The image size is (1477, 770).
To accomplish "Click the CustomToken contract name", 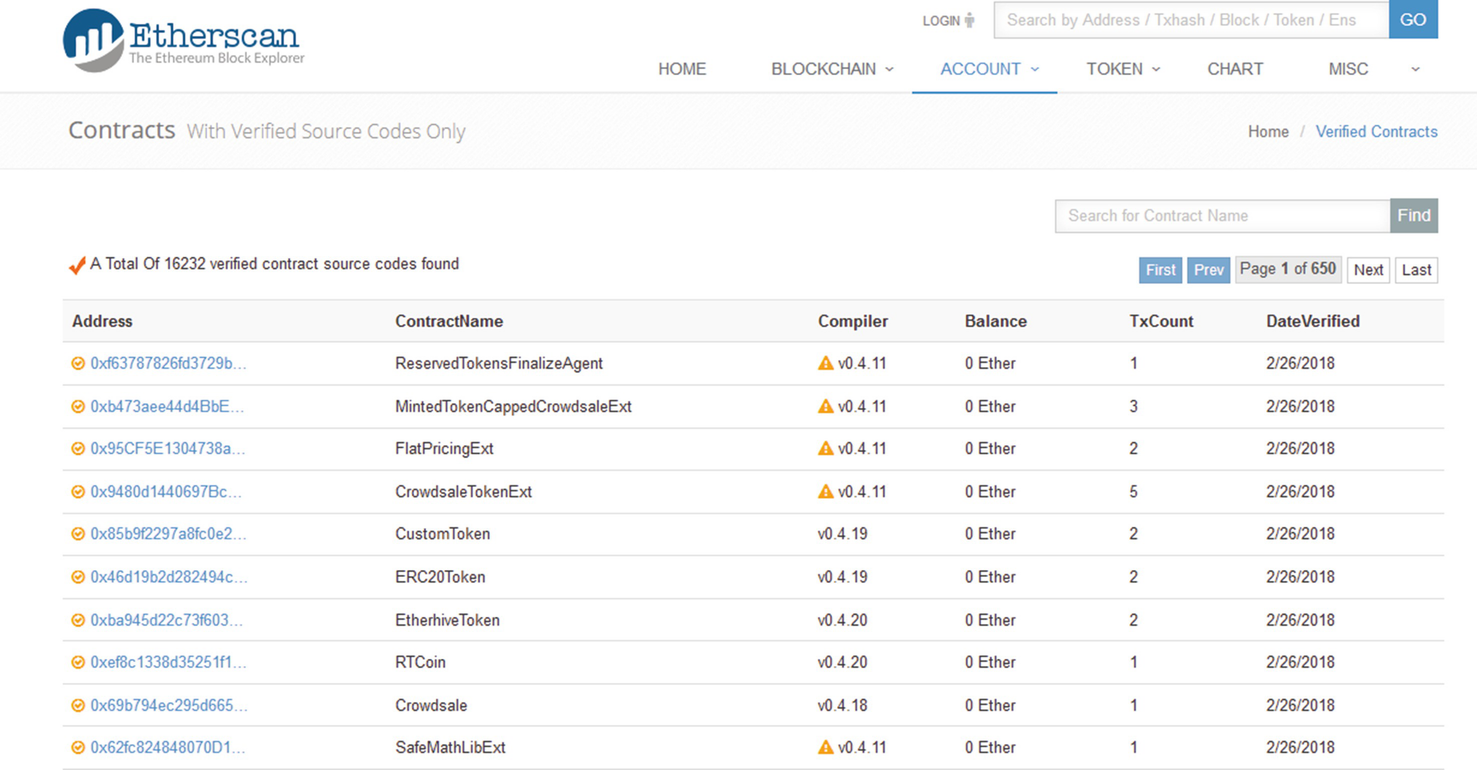I will click(443, 534).
